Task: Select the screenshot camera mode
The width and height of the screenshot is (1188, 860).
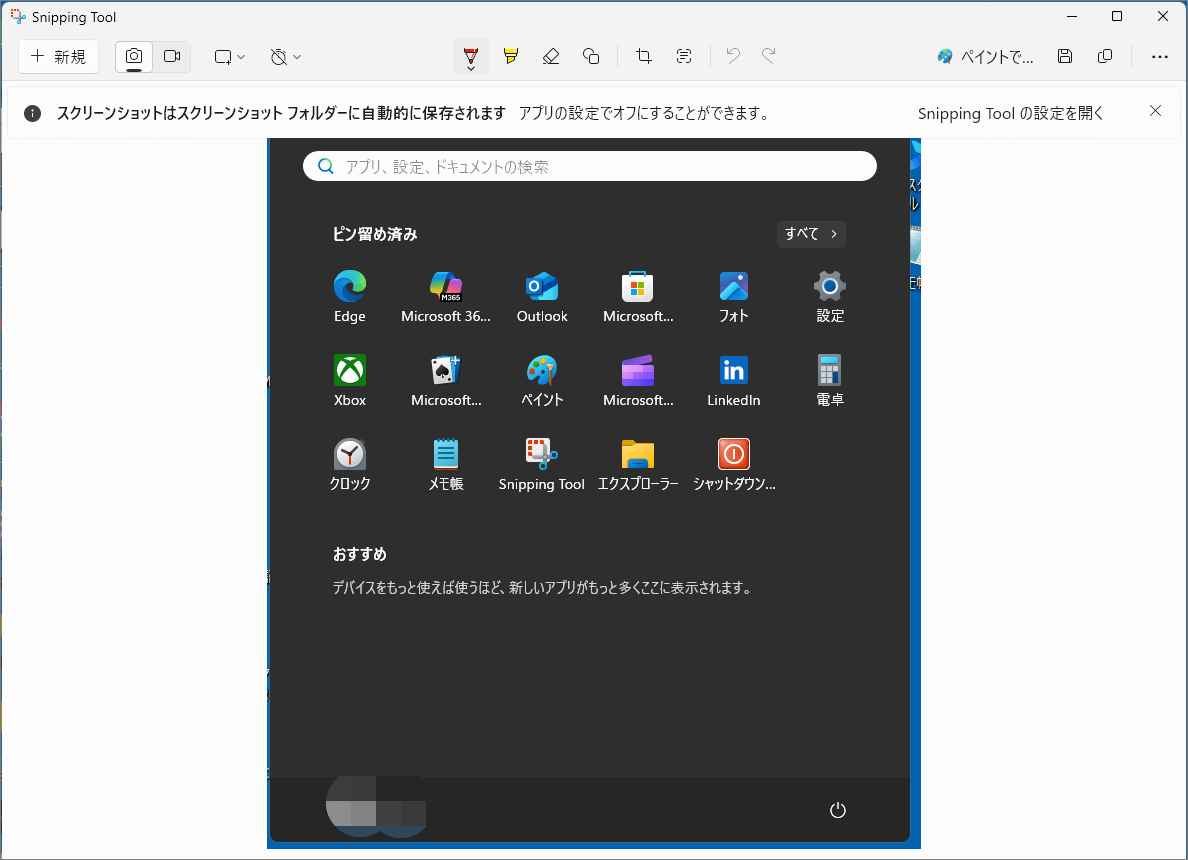Action: (134, 57)
